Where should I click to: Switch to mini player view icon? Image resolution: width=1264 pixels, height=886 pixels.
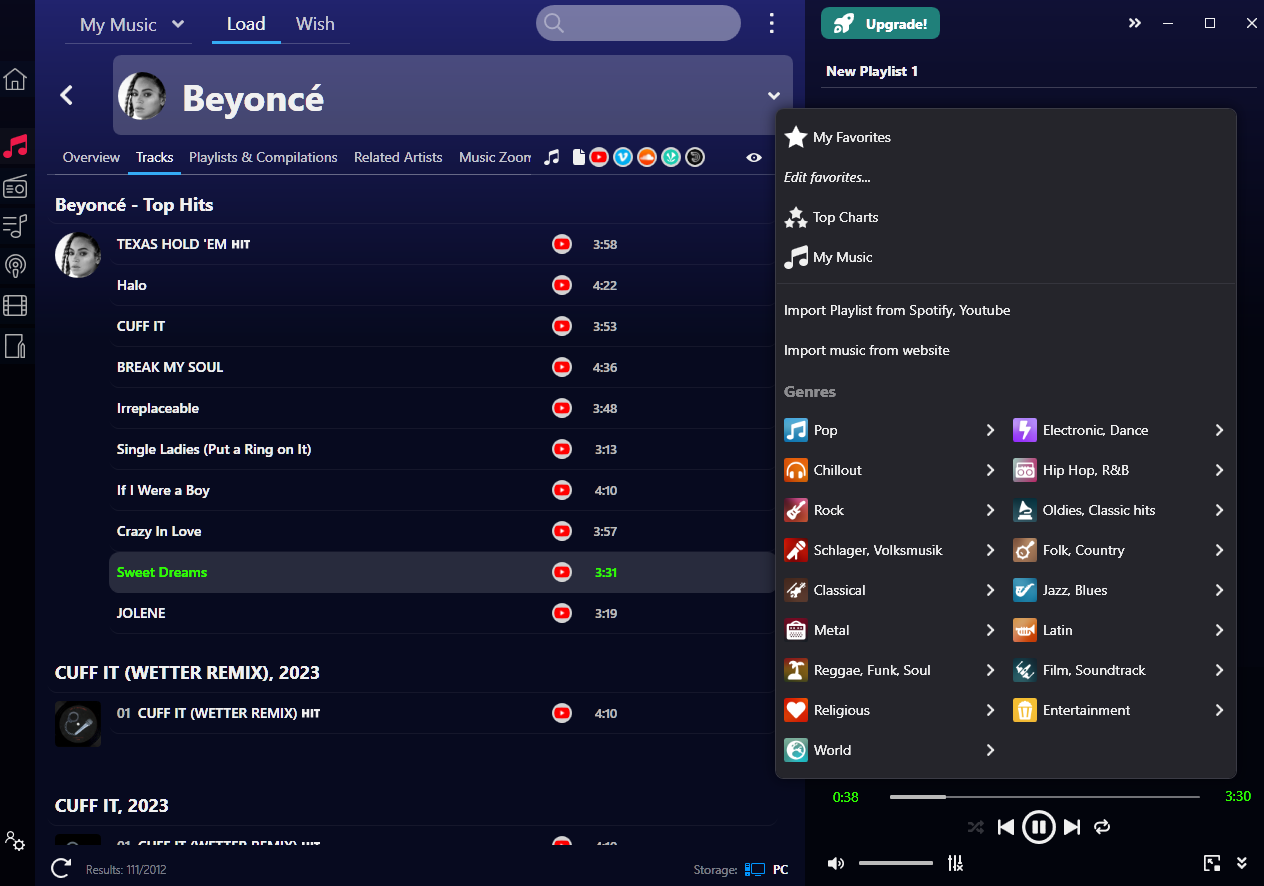1212,863
